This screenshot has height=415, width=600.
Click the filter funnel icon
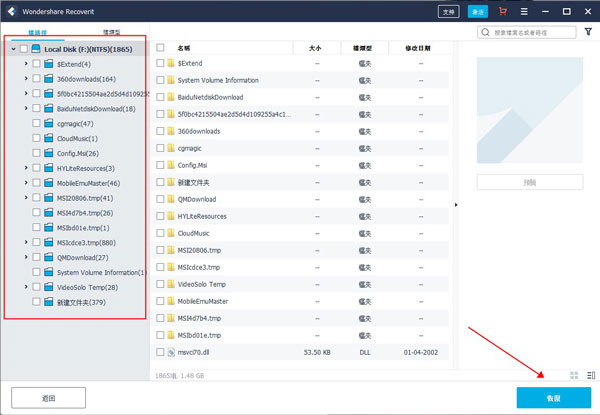point(589,32)
